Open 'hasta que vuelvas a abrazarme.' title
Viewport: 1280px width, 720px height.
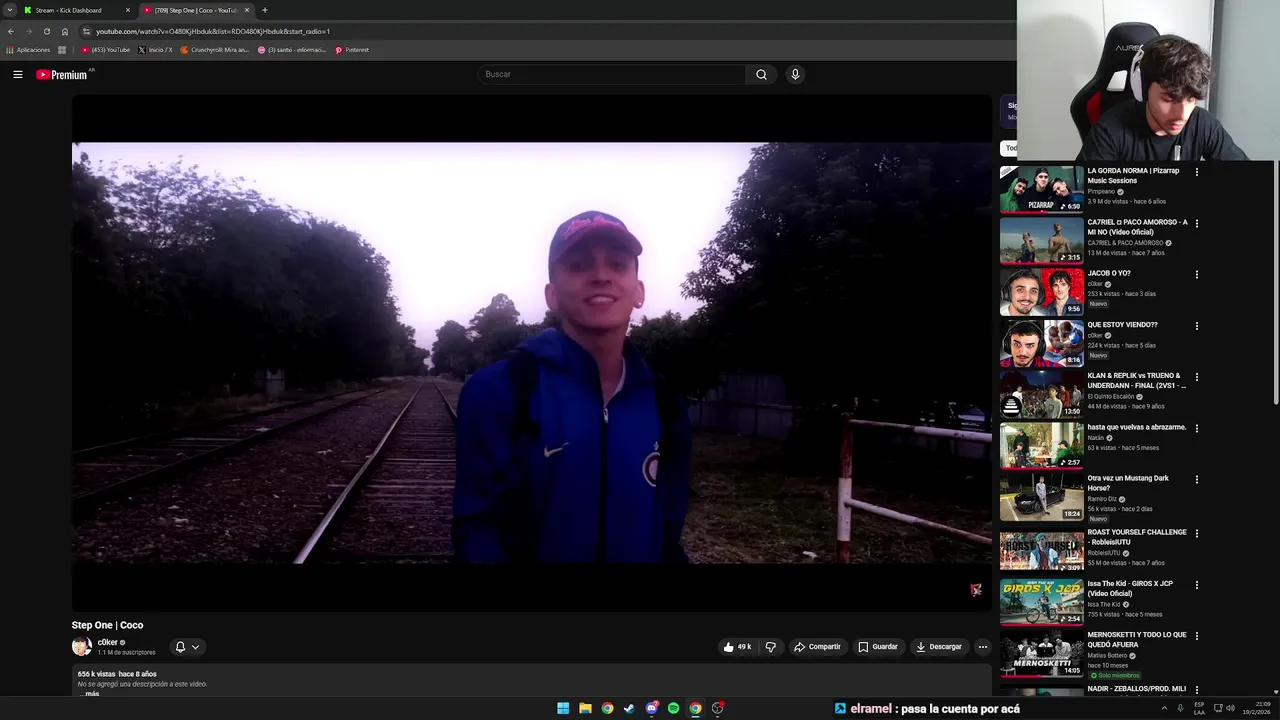point(1137,427)
